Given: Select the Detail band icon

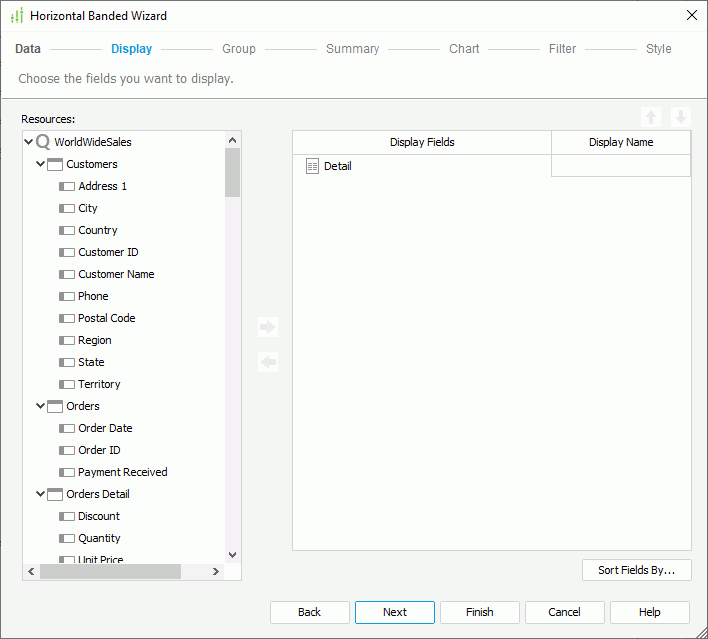Looking at the screenshot, I should tap(312, 167).
